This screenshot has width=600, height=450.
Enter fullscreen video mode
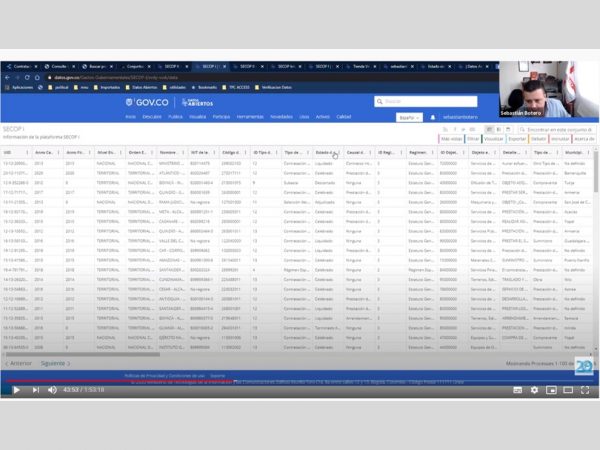click(x=586, y=390)
